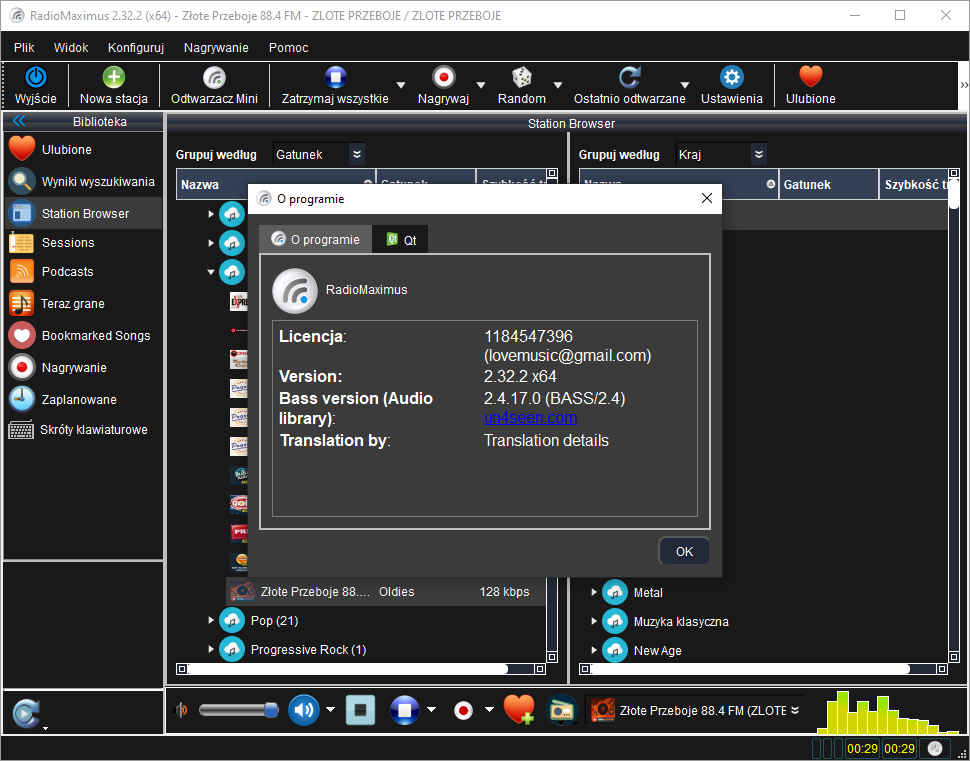Click the Wyjście power icon
This screenshot has width=970, height=761.
click(x=36, y=77)
